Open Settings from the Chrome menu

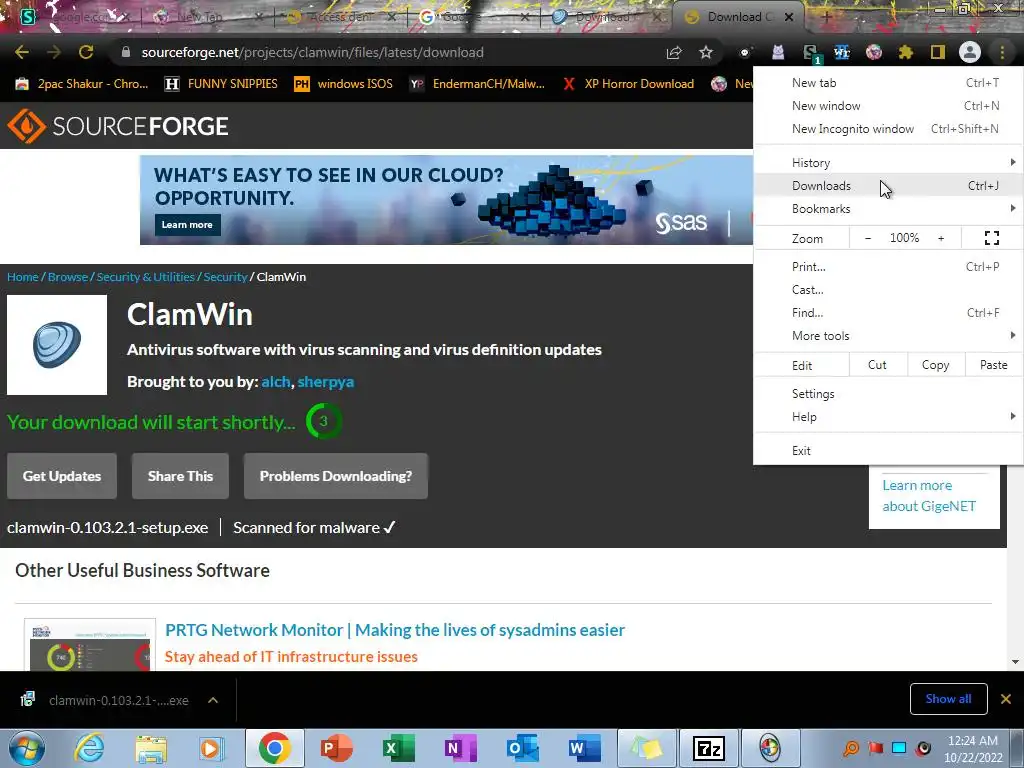[888, 394]
